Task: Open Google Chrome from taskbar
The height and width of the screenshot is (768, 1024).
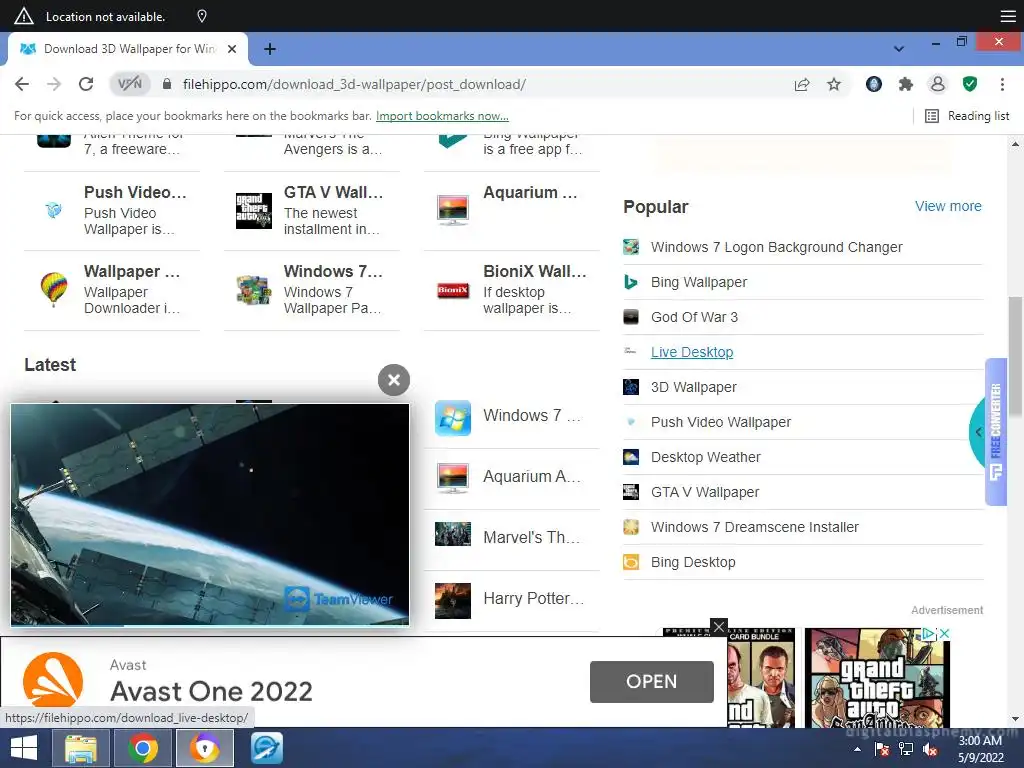Action: click(142, 748)
